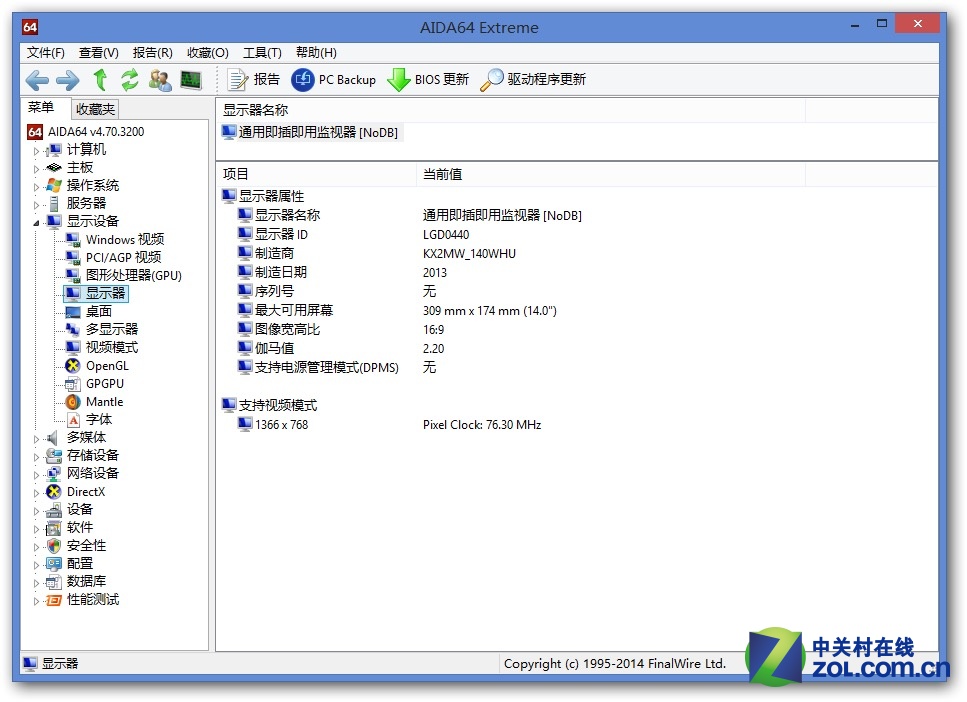Click the GPGPU icon in tree
The width and height of the screenshot is (967, 702).
click(x=73, y=384)
